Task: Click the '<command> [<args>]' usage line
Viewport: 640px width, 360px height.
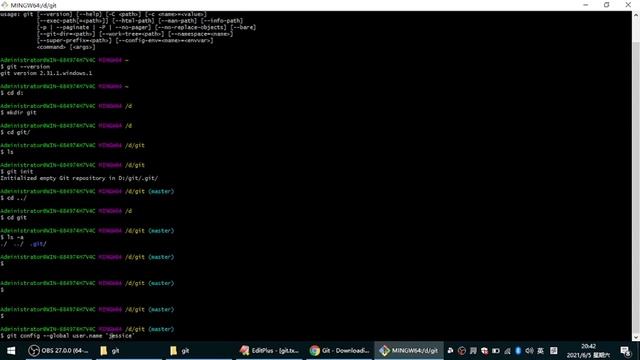Action: pos(66,47)
